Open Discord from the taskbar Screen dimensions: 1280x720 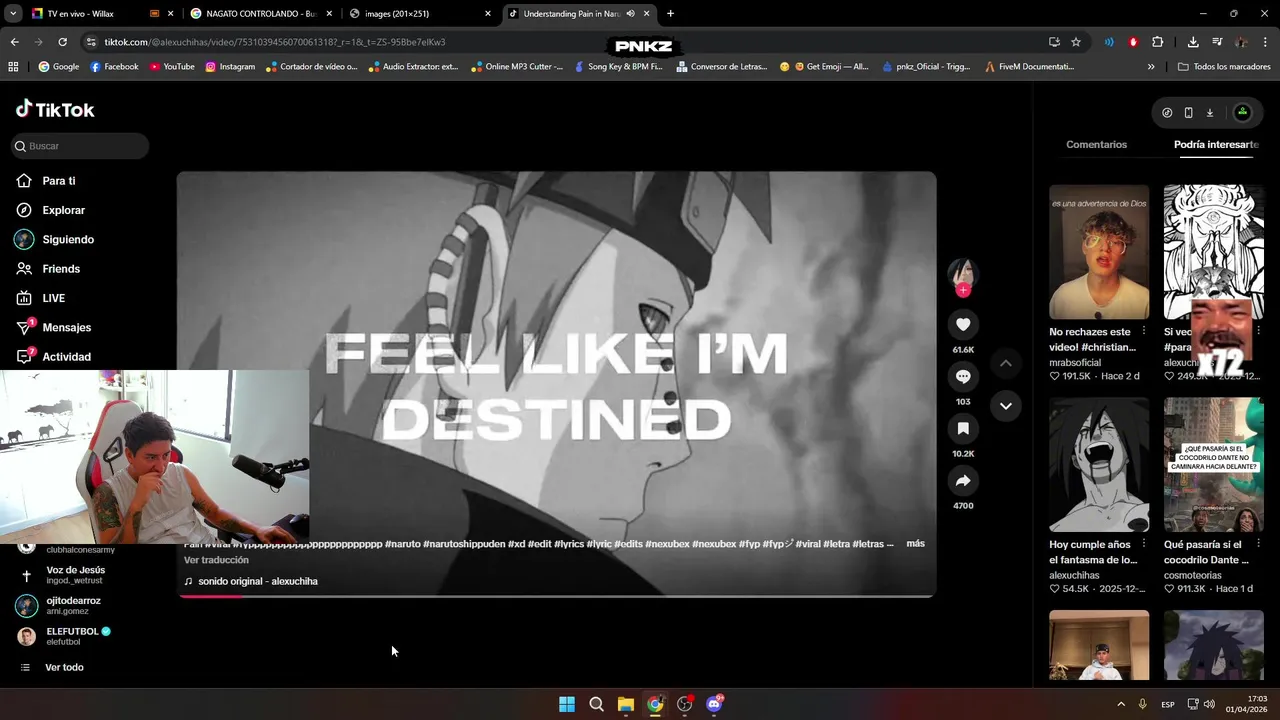[x=714, y=704]
